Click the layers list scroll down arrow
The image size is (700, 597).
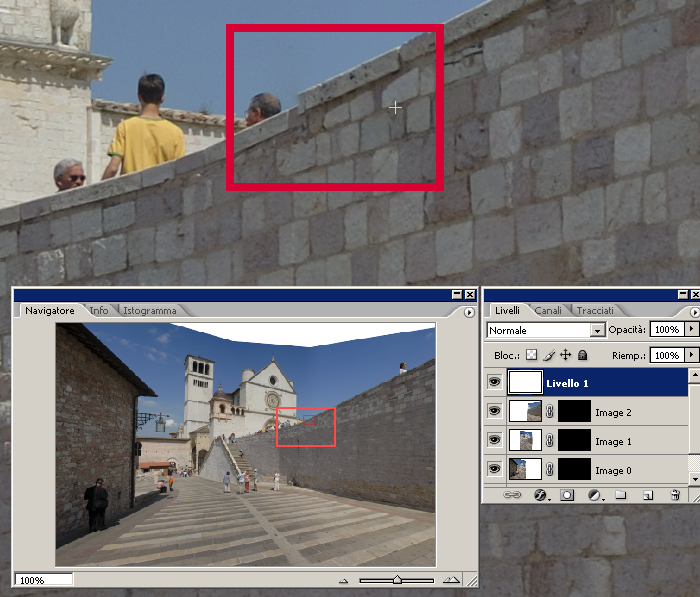pyautogui.click(x=695, y=479)
